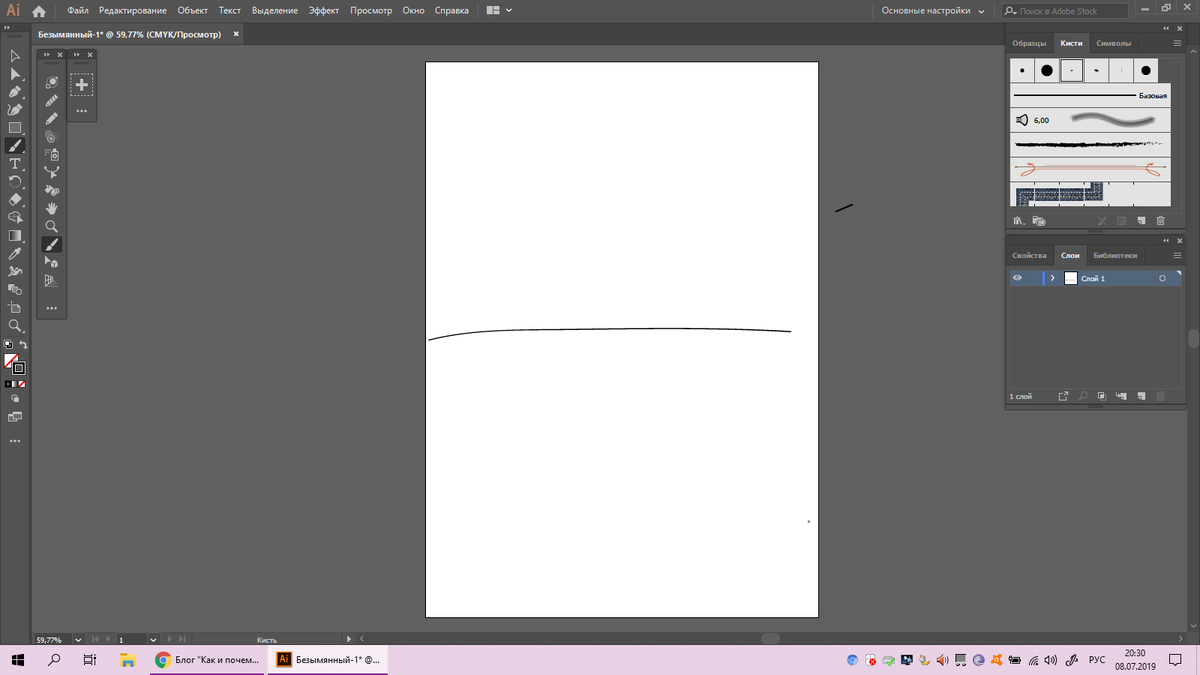Select the Rotate tool
The image size is (1200, 675).
pos(15,182)
